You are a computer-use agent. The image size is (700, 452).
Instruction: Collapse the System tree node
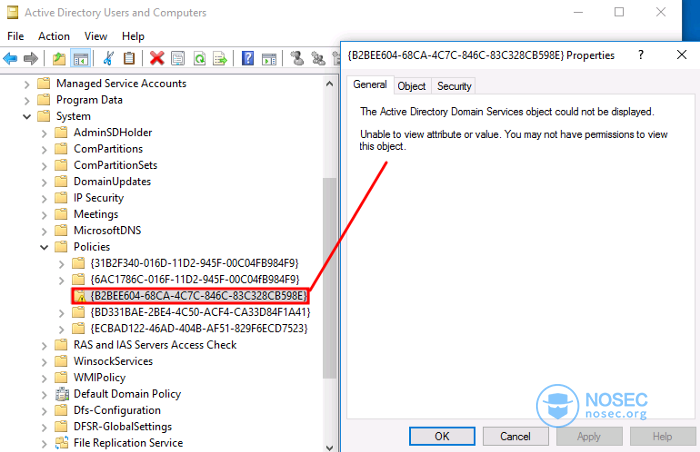pos(27,117)
